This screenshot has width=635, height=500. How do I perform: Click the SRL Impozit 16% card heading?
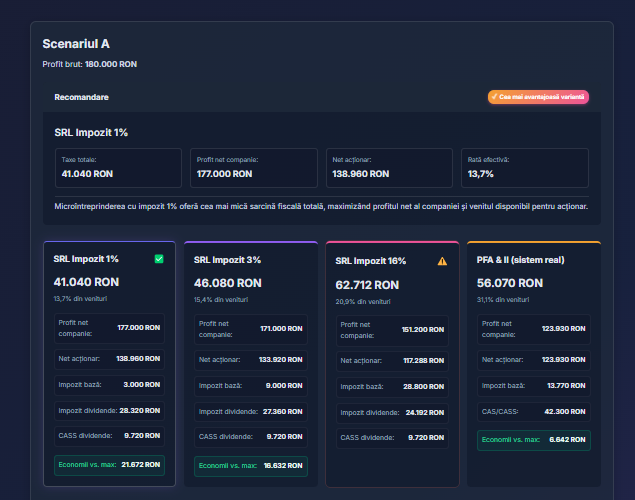[370, 261]
